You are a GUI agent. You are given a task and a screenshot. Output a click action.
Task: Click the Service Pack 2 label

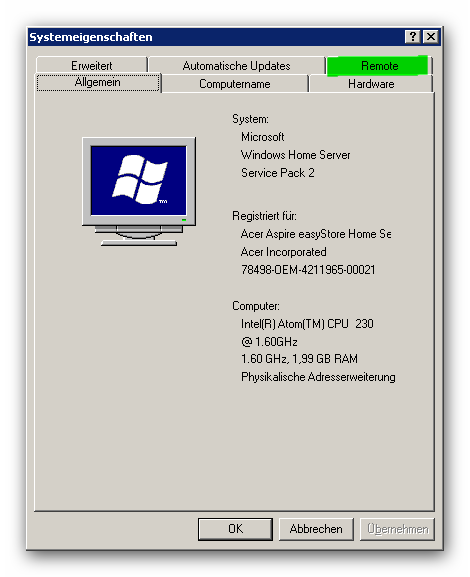(x=278, y=173)
